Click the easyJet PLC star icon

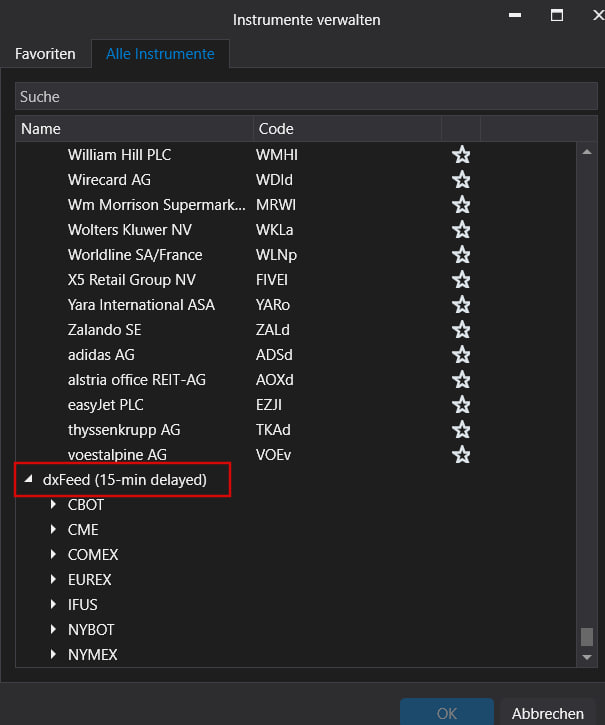(461, 405)
